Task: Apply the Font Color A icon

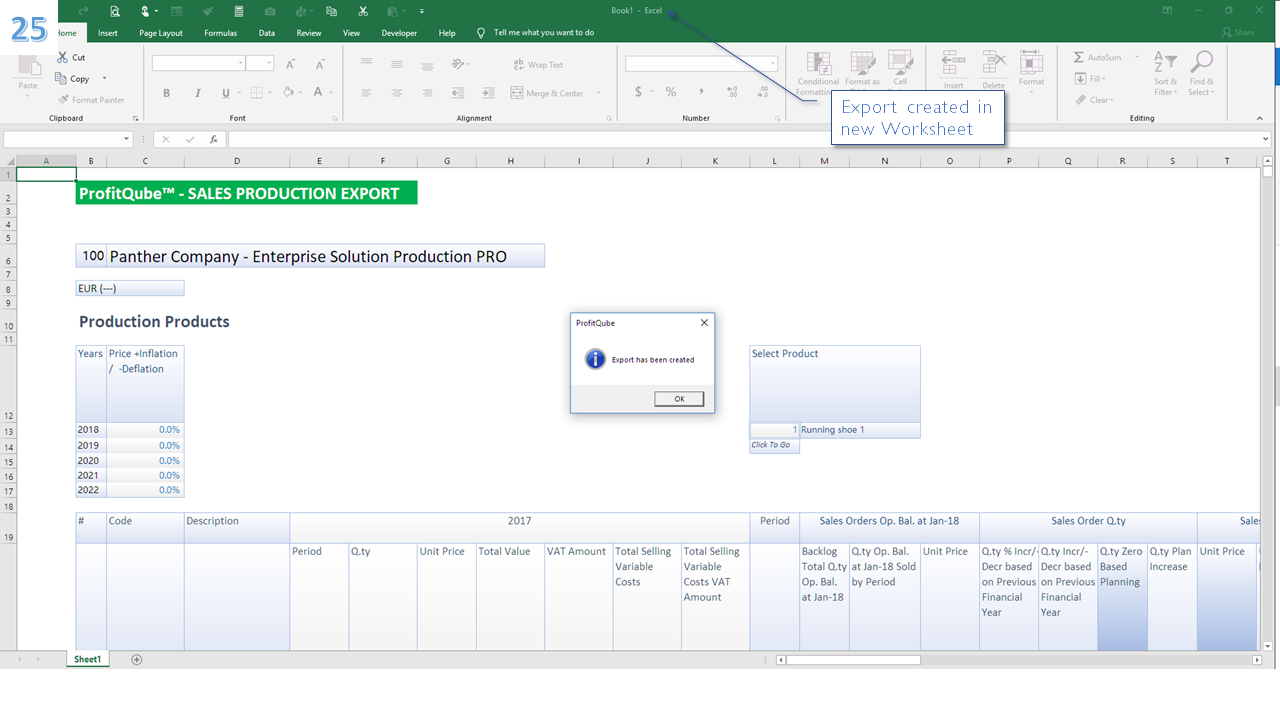Action: pos(318,92)
